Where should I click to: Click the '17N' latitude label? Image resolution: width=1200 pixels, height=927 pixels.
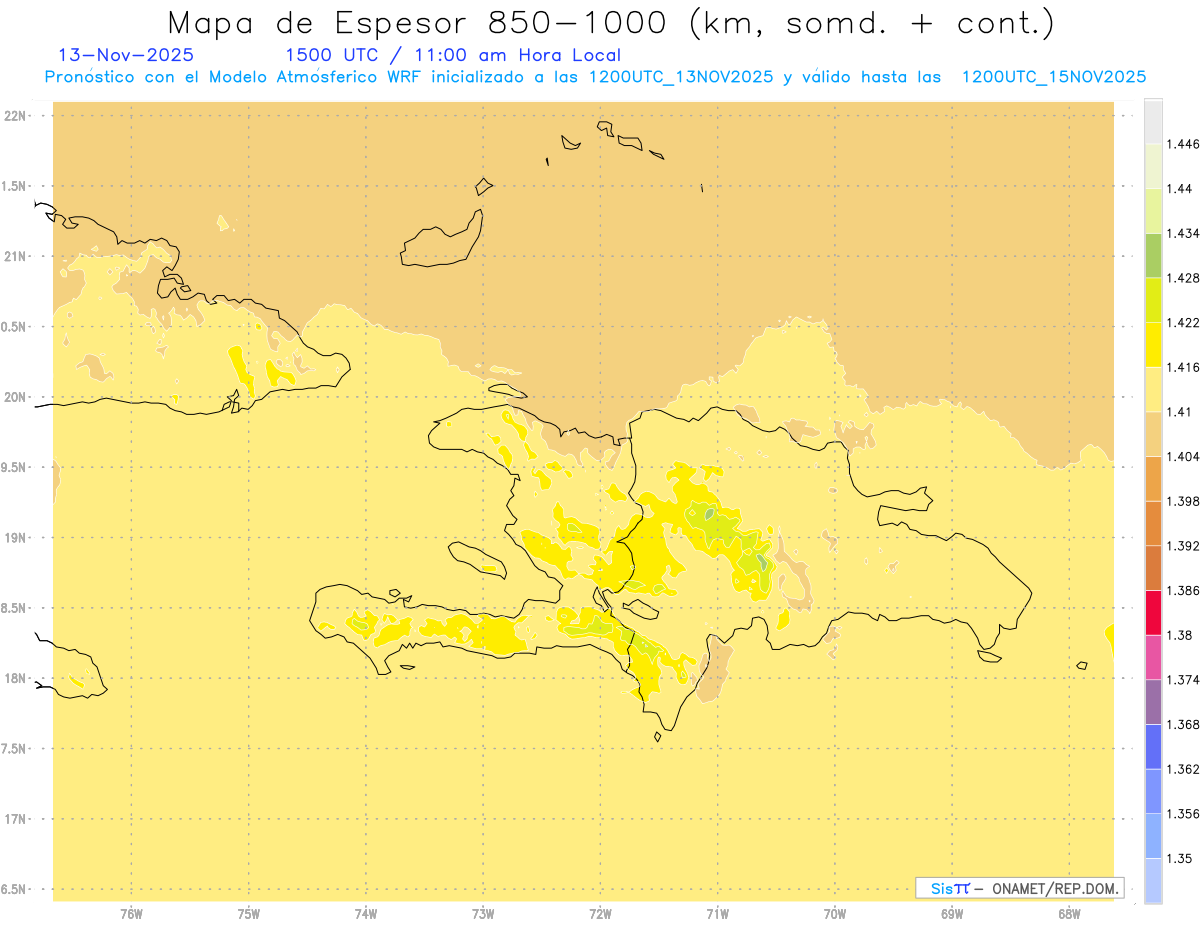coord(15,819)
